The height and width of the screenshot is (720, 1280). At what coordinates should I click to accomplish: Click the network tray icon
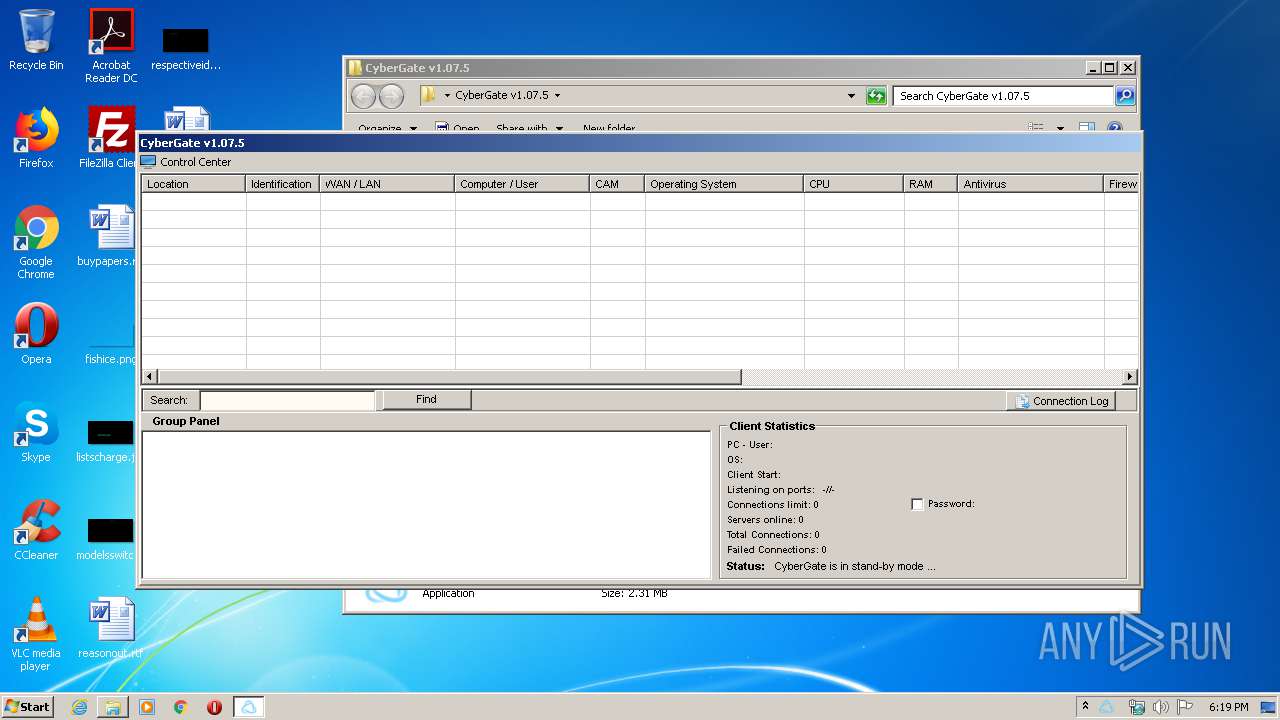1136,707
